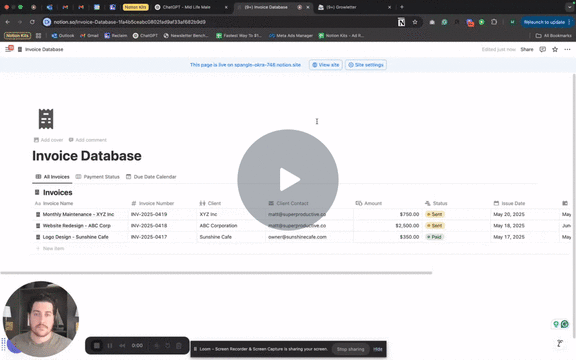Pause the Loom recording

click(109, 346)
